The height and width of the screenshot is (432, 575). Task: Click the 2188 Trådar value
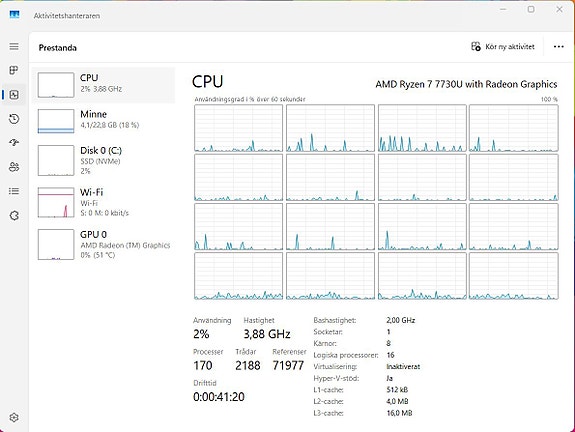click(248, 365)
